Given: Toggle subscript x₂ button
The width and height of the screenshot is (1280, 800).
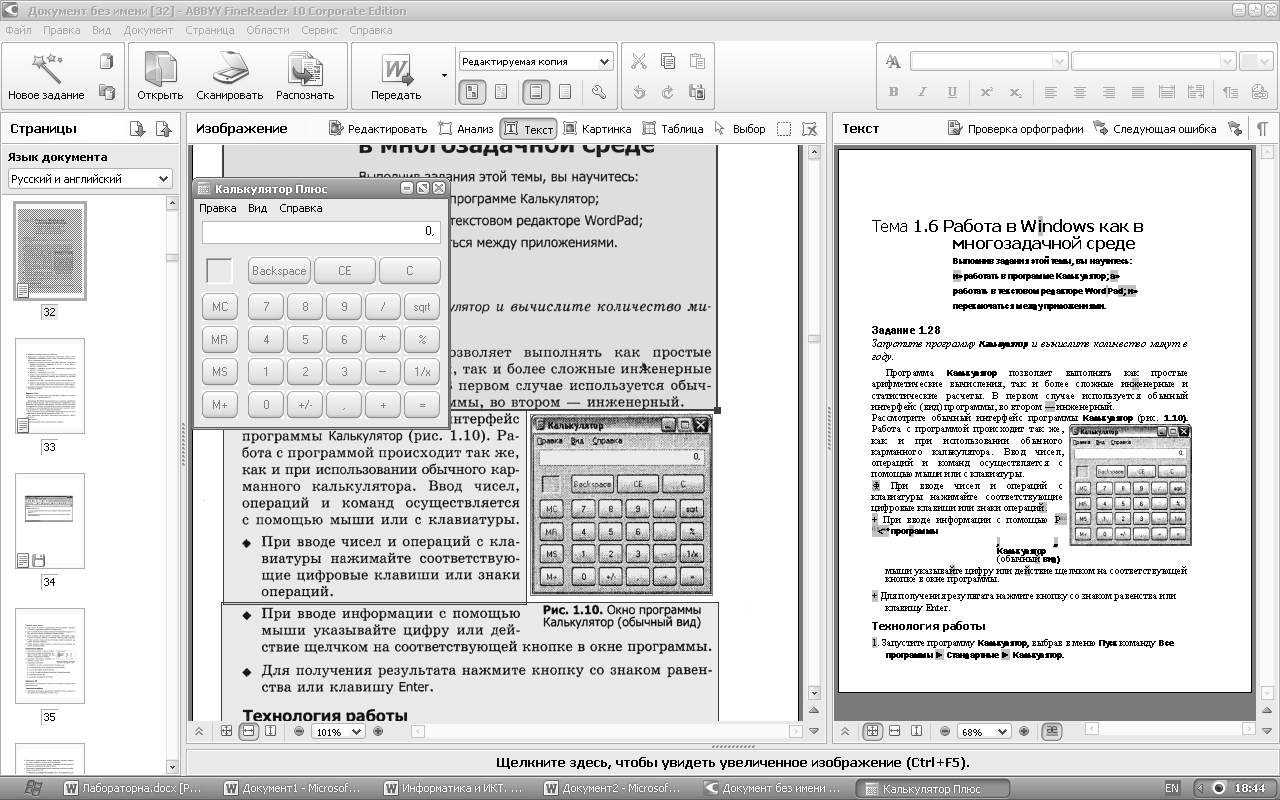Looking at the screenshot, I should point(1015,92).
